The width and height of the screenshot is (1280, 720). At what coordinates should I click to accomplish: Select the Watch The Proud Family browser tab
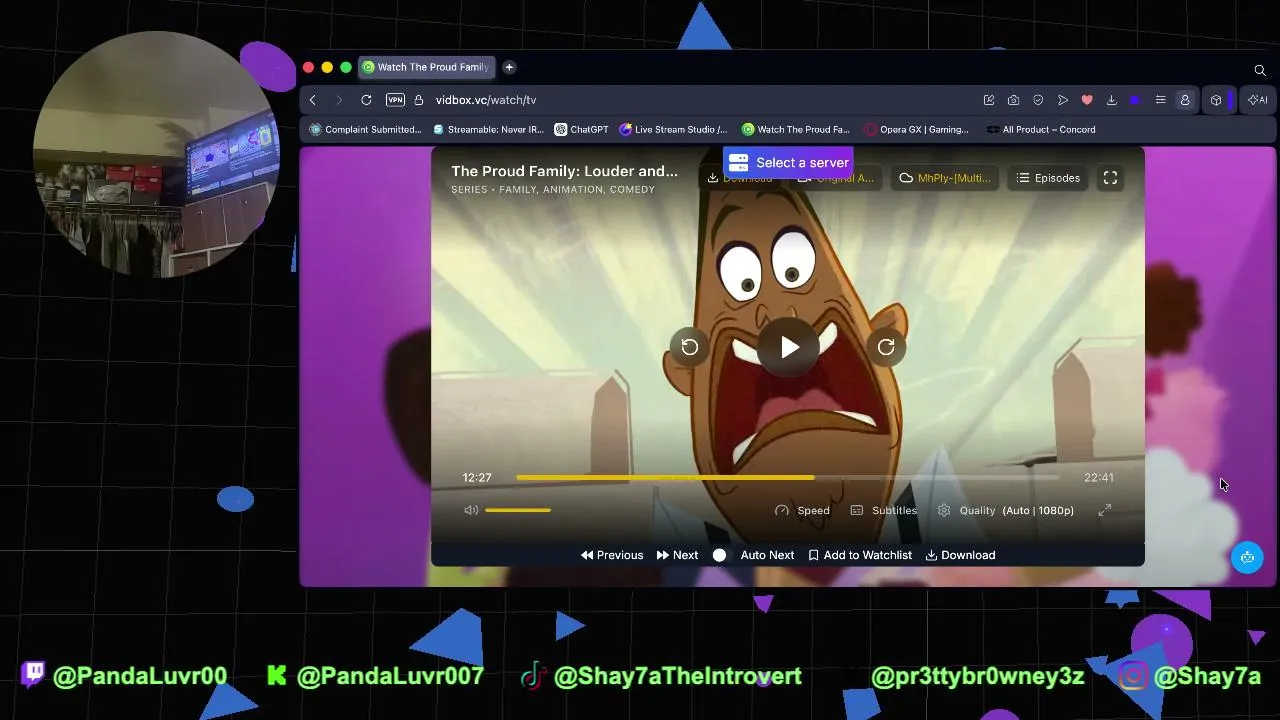[x=426, y=67]
